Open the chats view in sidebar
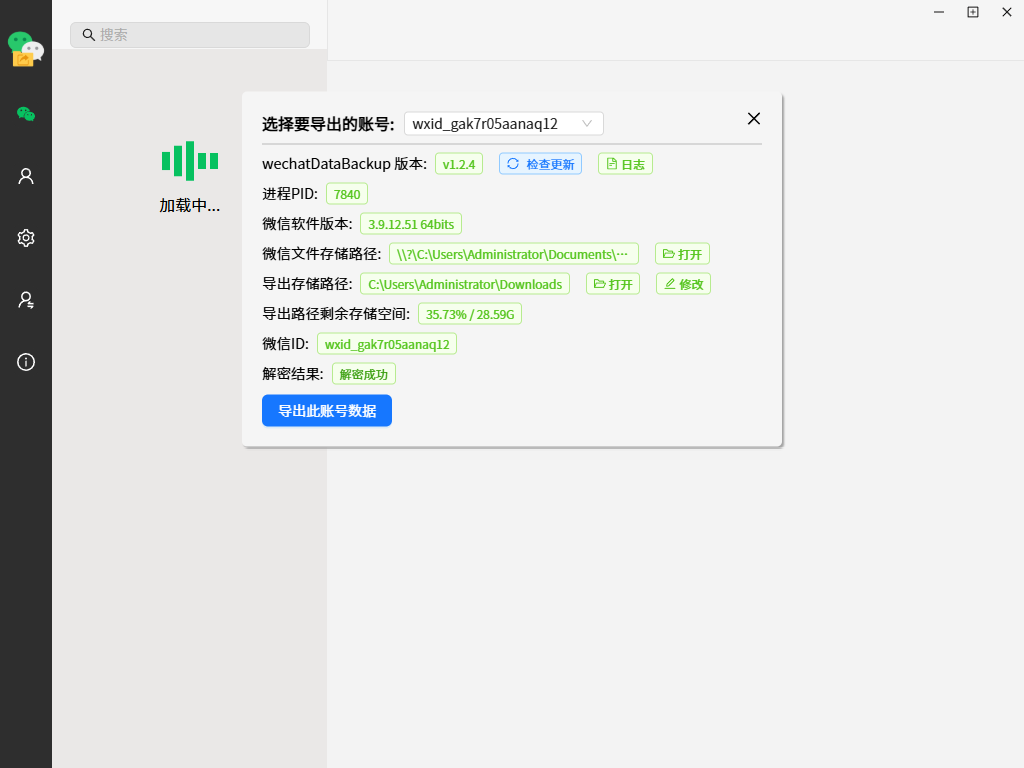1024x768 pixels. (25, 114)
